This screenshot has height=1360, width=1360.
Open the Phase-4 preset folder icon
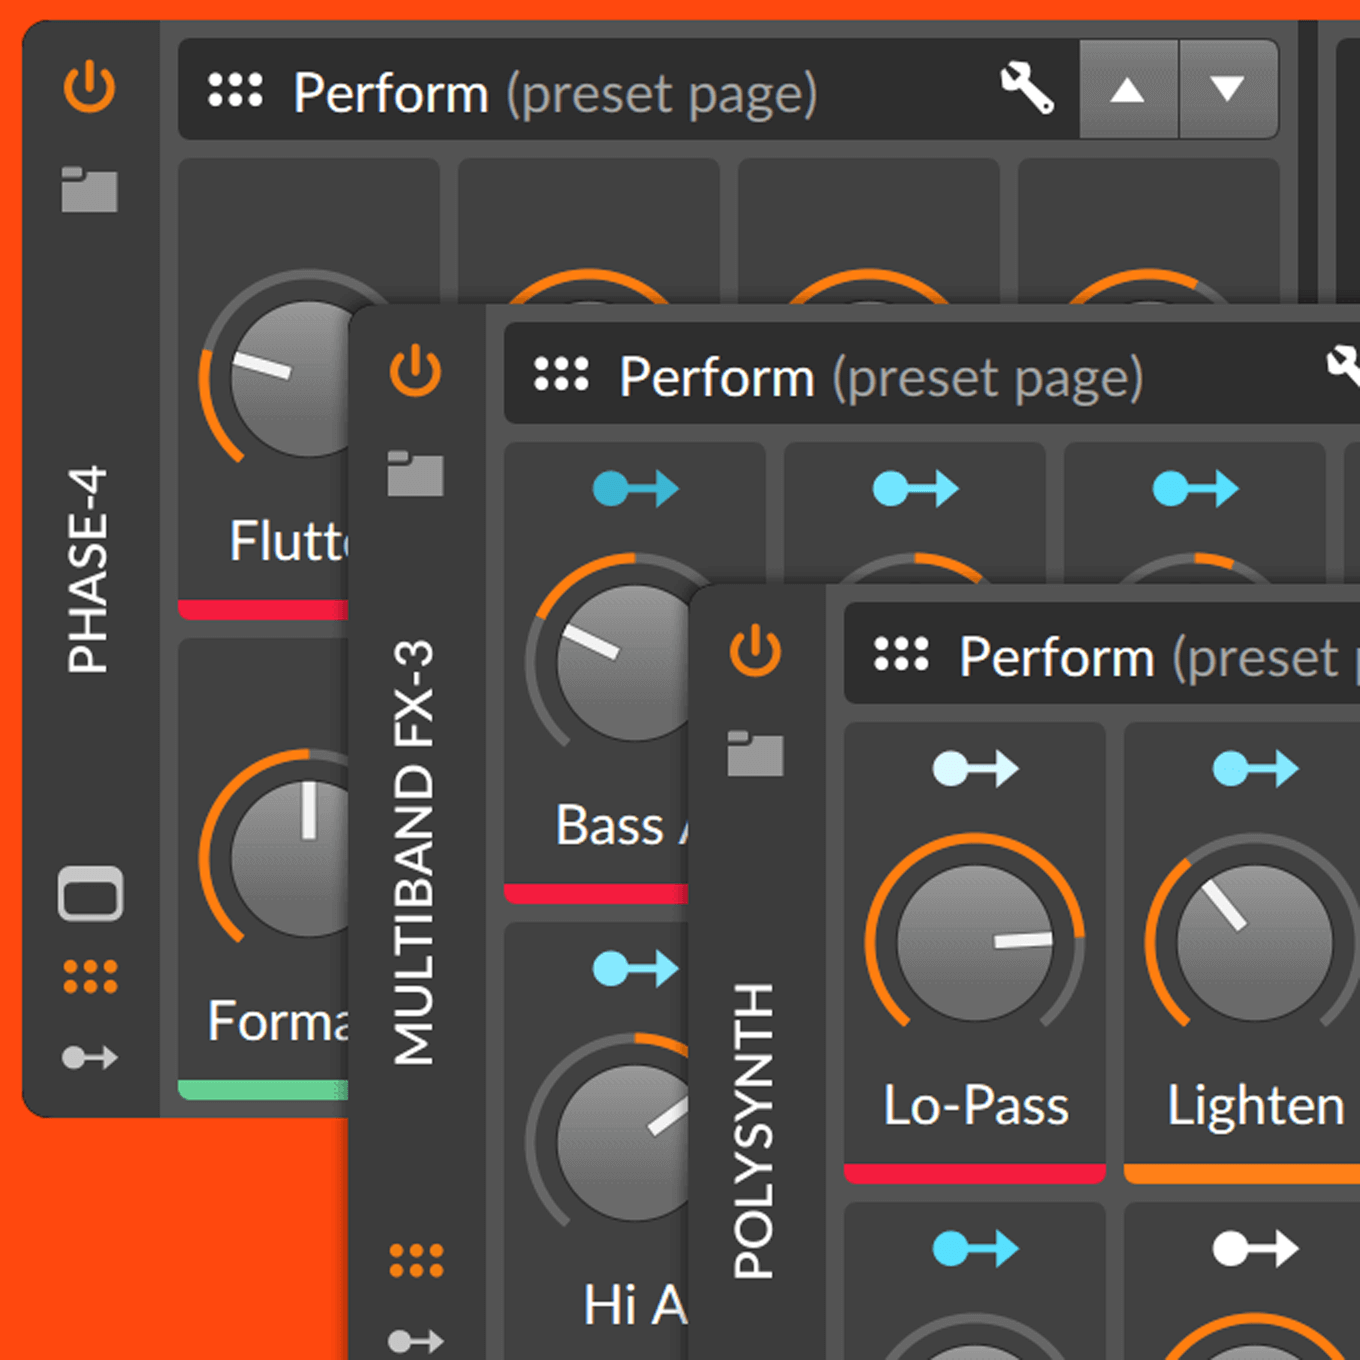click(90, 189)
